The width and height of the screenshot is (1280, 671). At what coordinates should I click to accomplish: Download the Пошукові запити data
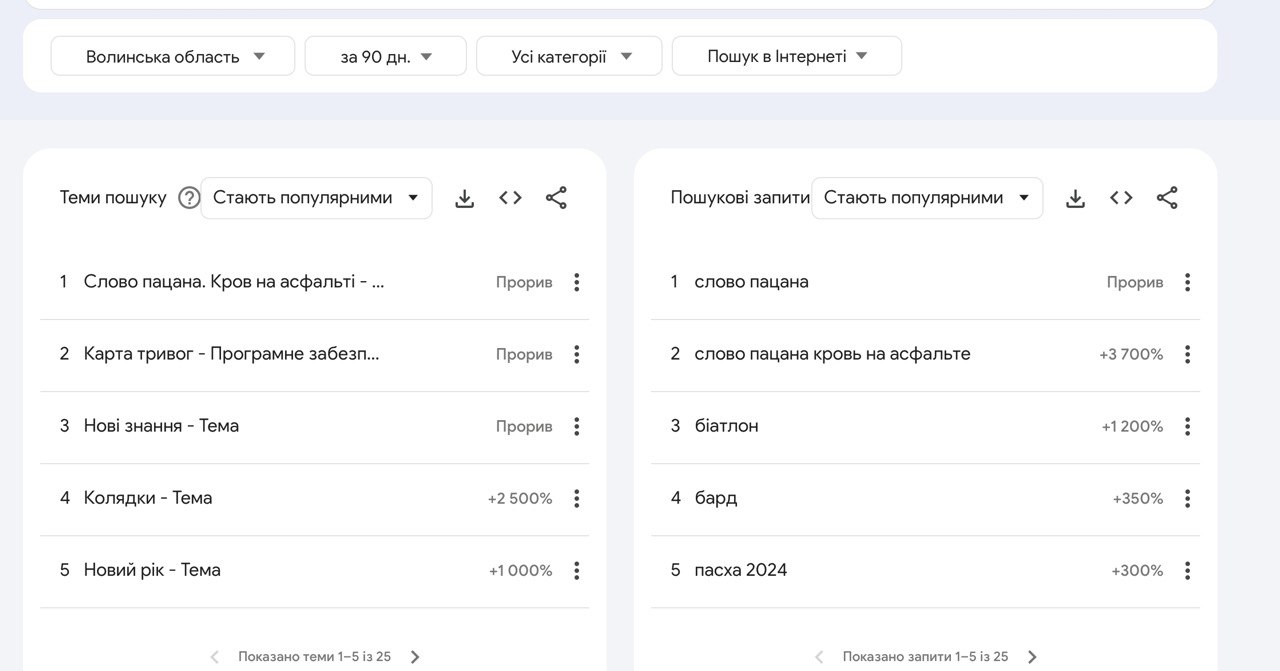tap(1075, 198)
